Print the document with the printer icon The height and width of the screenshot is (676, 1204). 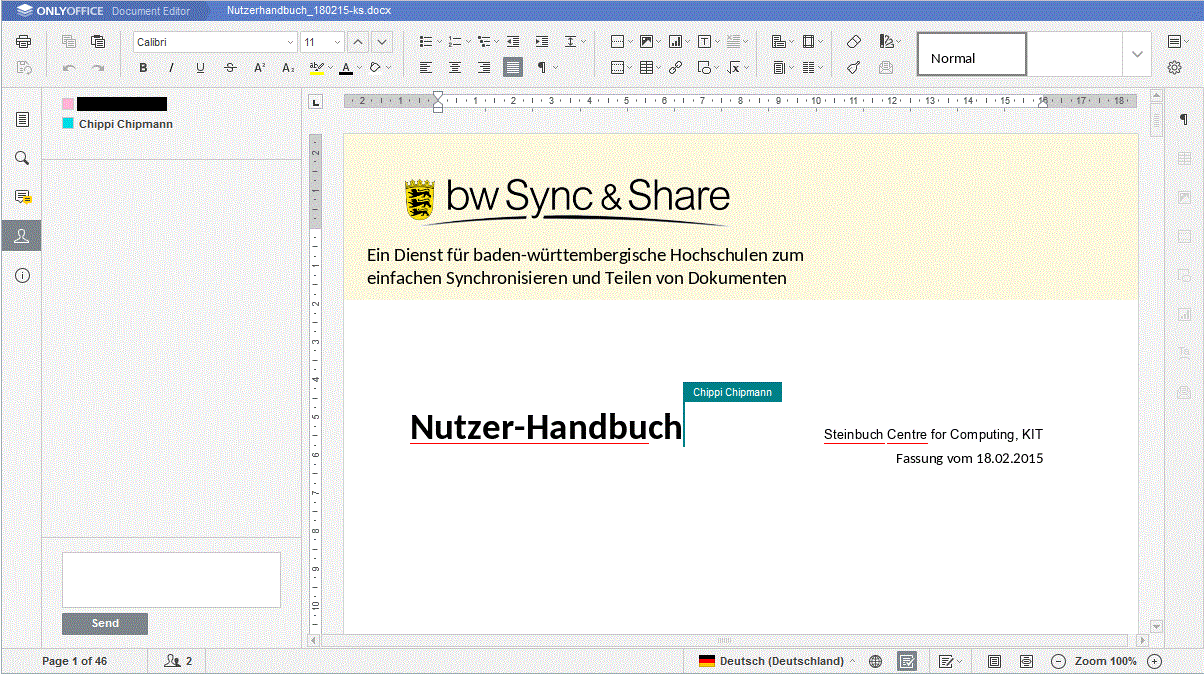[24, 41]
